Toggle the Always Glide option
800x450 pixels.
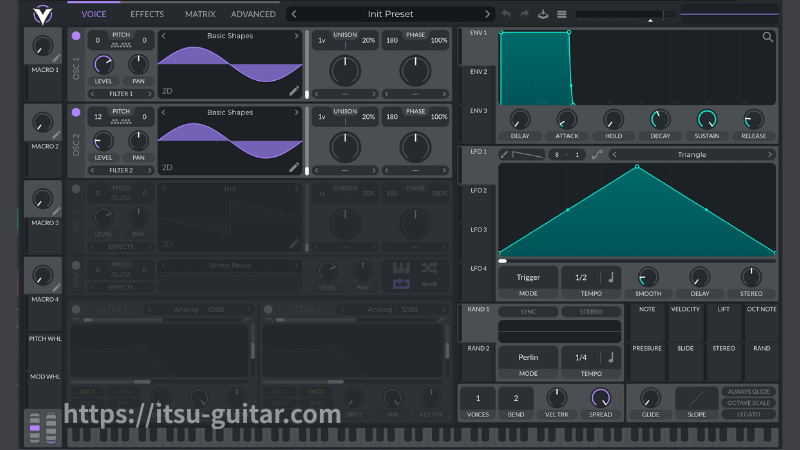pyautogui.click(x=748, y=392)
